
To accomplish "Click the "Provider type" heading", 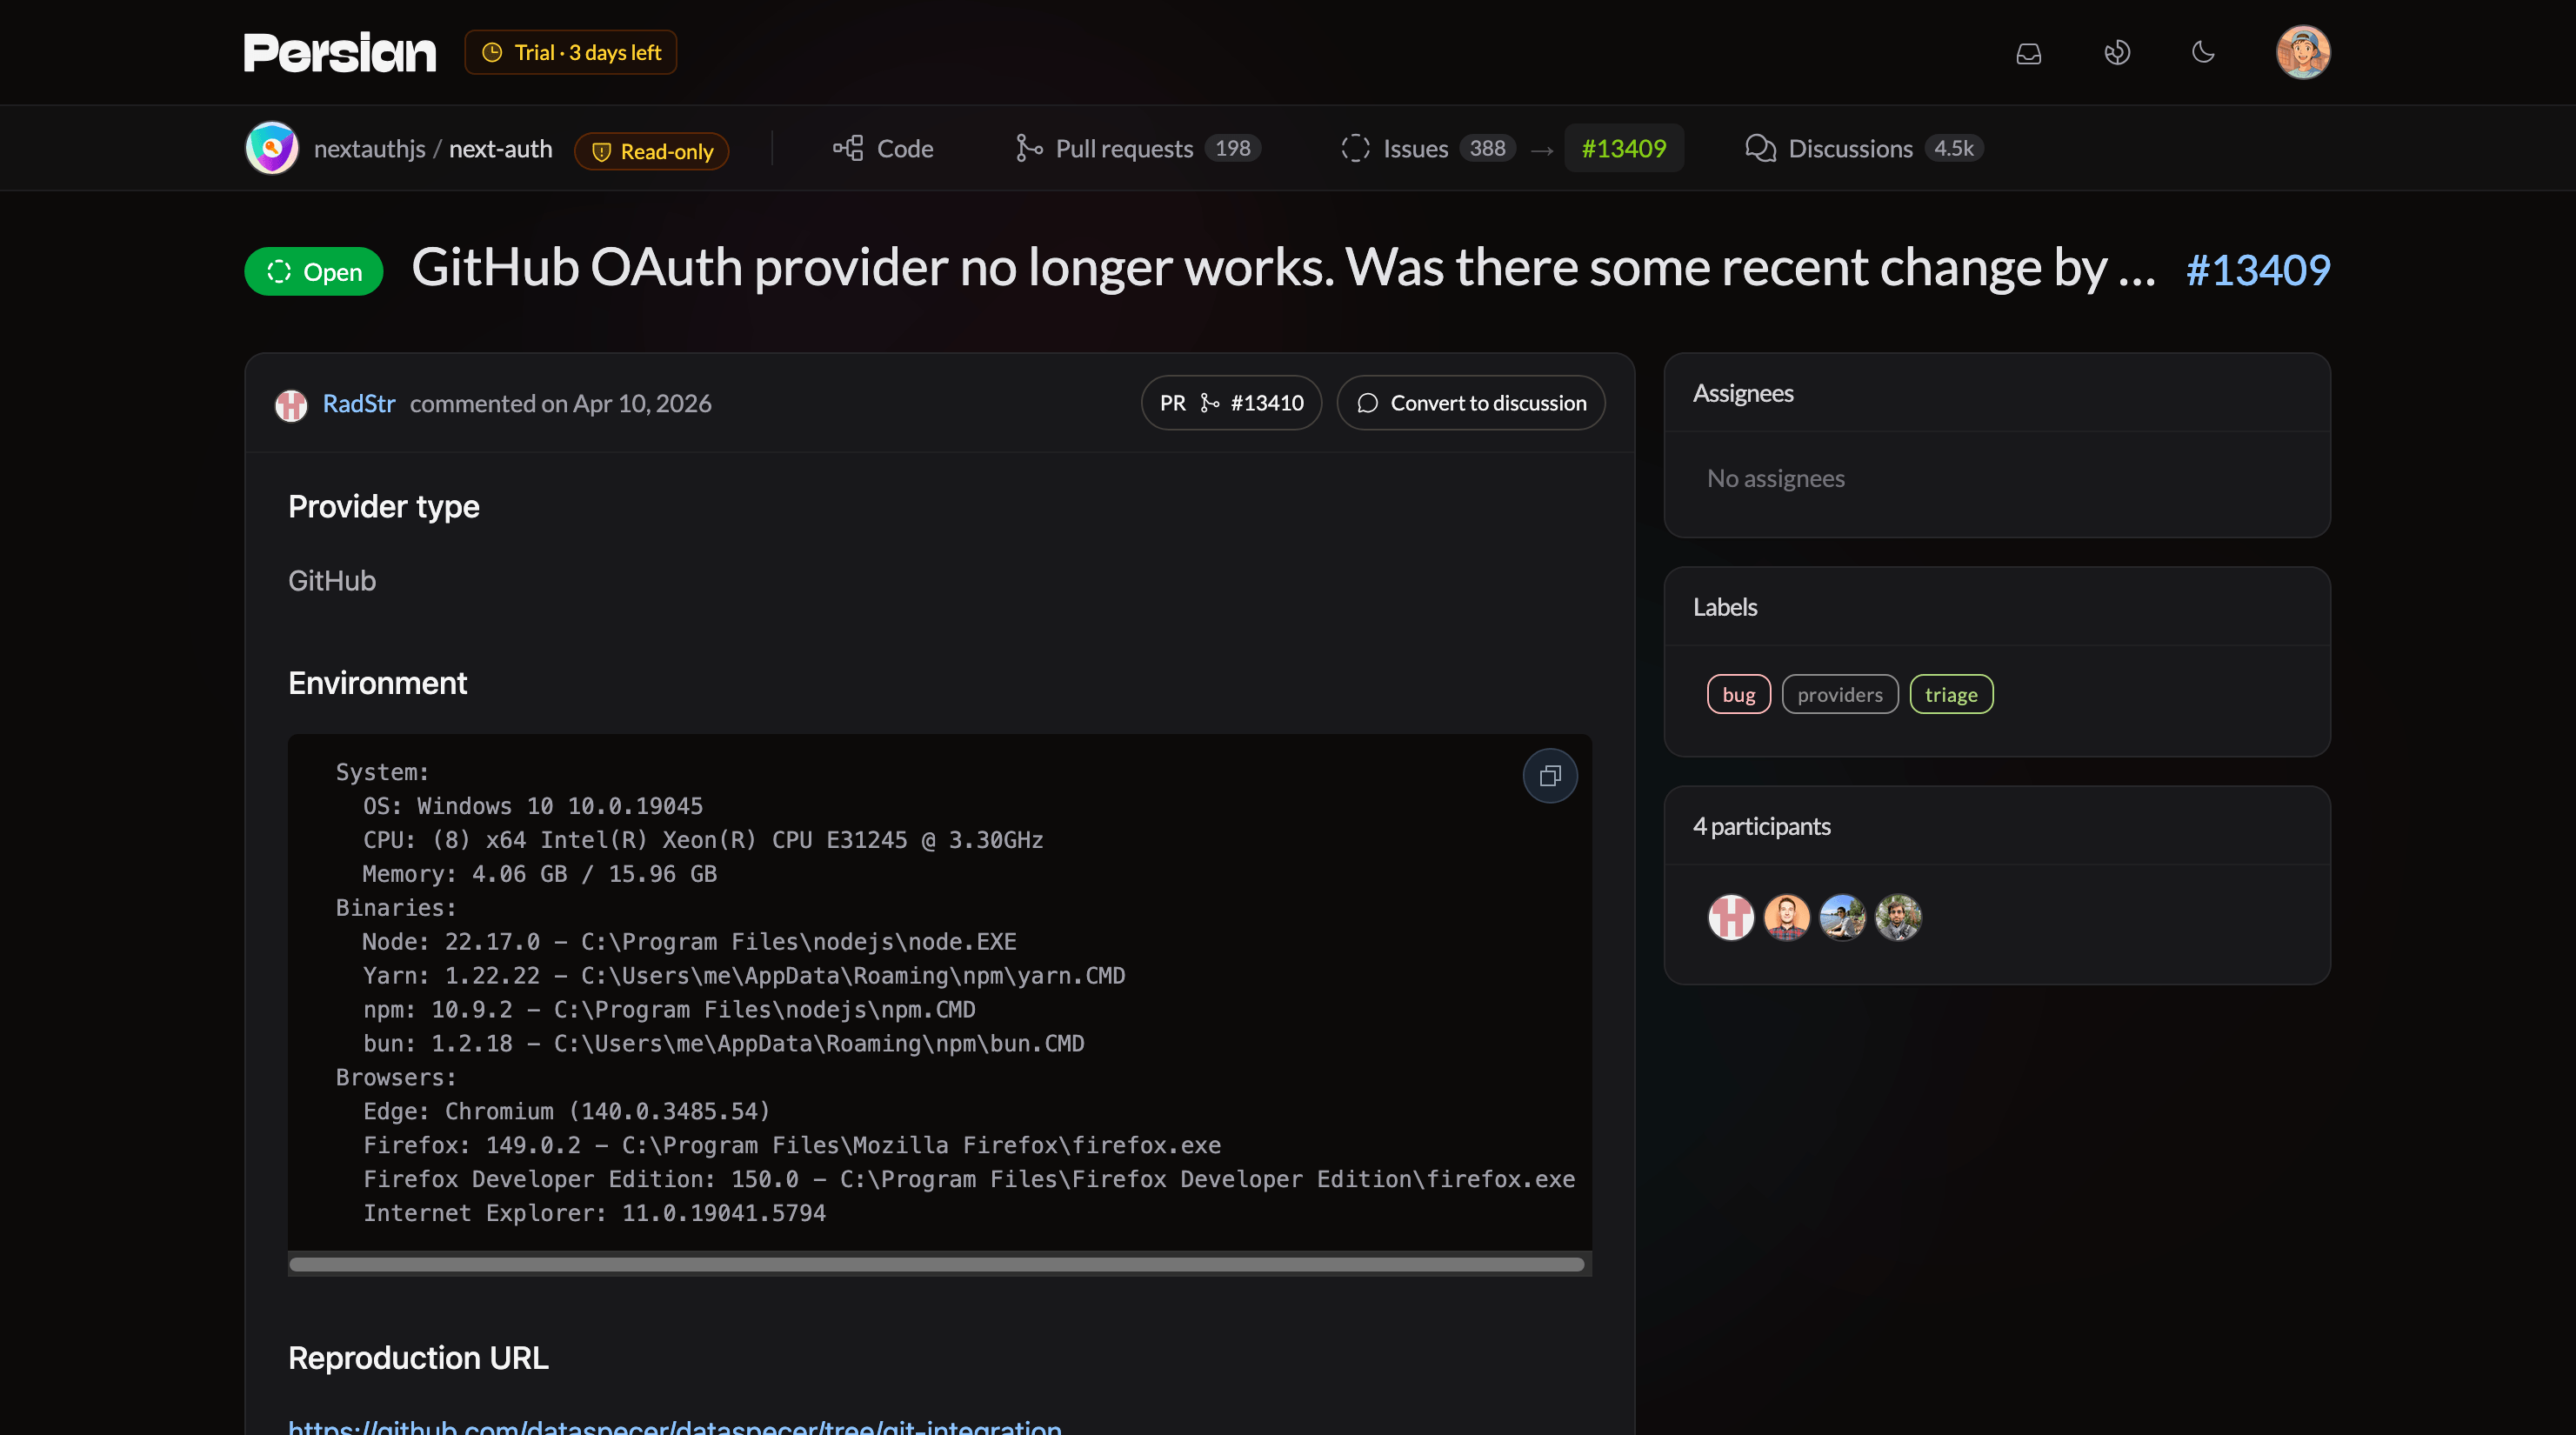I will click(x=384, y=507).
